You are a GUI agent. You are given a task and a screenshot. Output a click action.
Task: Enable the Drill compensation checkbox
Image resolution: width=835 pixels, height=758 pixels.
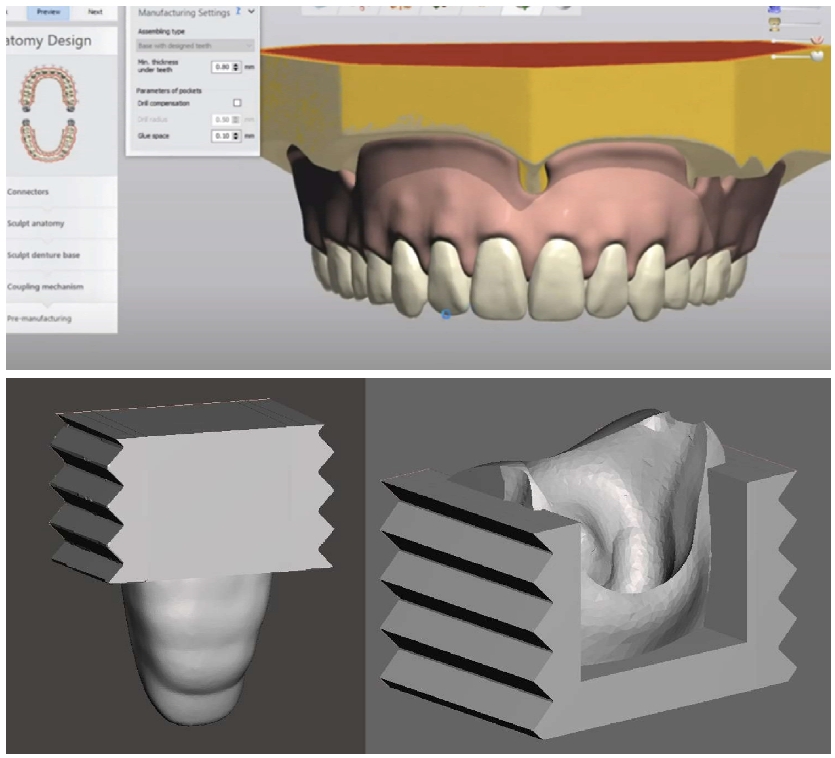click(237, 103)
